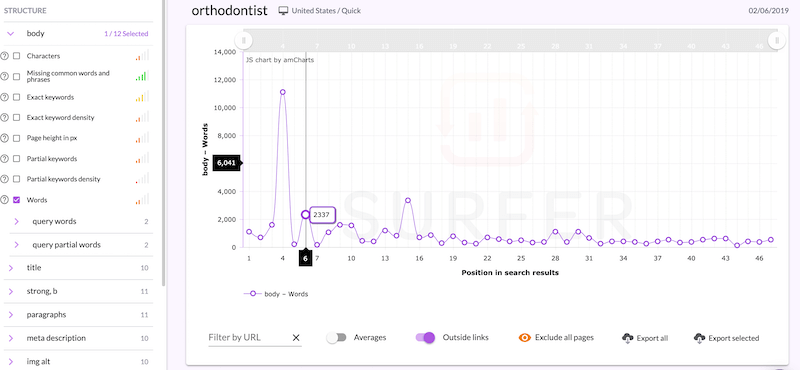The image size is (800, 370).
Task: Expand the query words group
Action: pyautogui.click(x=16, y=221)
